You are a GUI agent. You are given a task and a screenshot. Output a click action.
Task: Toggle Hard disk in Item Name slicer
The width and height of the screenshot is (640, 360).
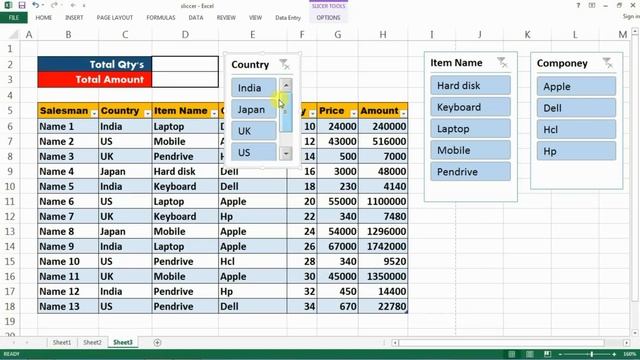(470, 86)
